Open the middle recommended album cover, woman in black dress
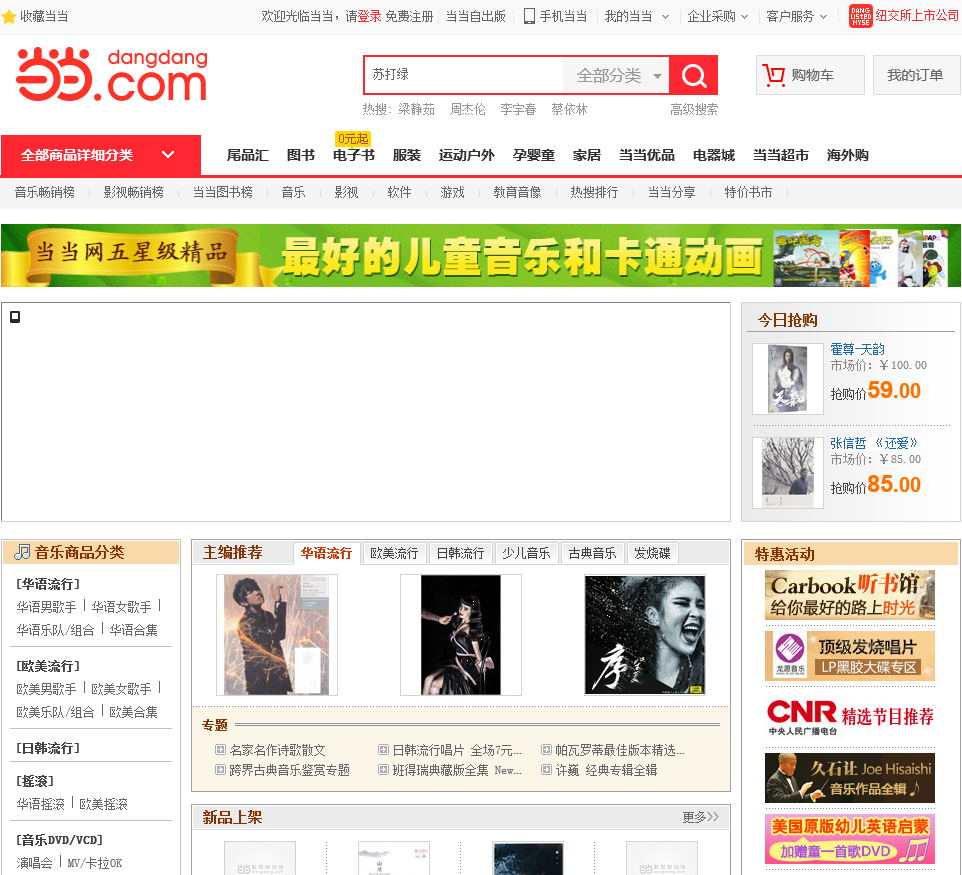Viewport: 962px width, 875px height. click(x=461, y=635)
